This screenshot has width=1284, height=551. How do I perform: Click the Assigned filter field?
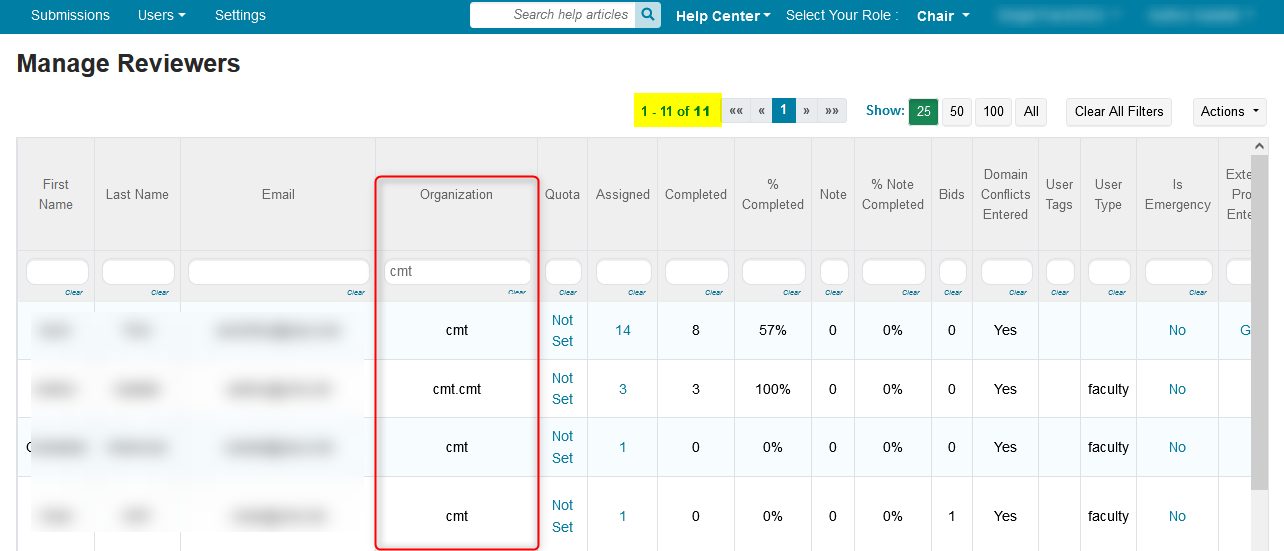[624, 272]
